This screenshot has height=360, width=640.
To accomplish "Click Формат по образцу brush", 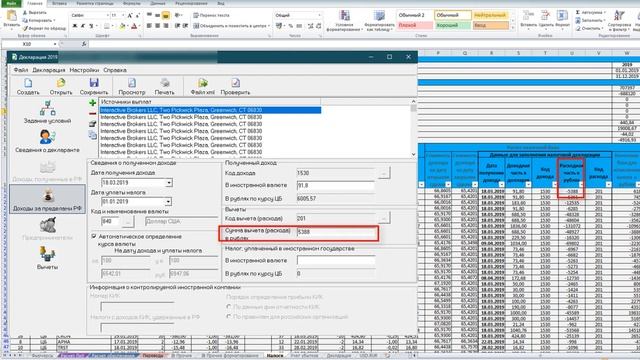I will (44, 29).
